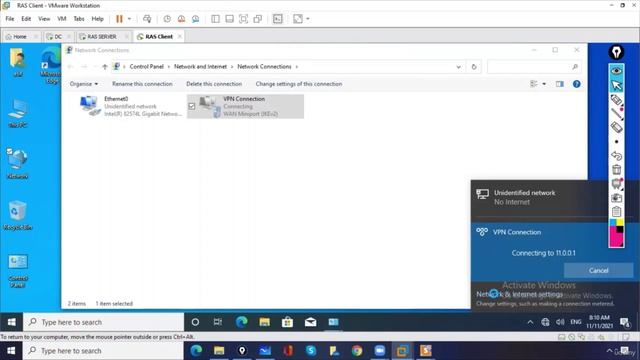The height and width of the screenshot is (360, 640).
Task: Select the arrow cursor annotation tool
Action: (616, 85)
